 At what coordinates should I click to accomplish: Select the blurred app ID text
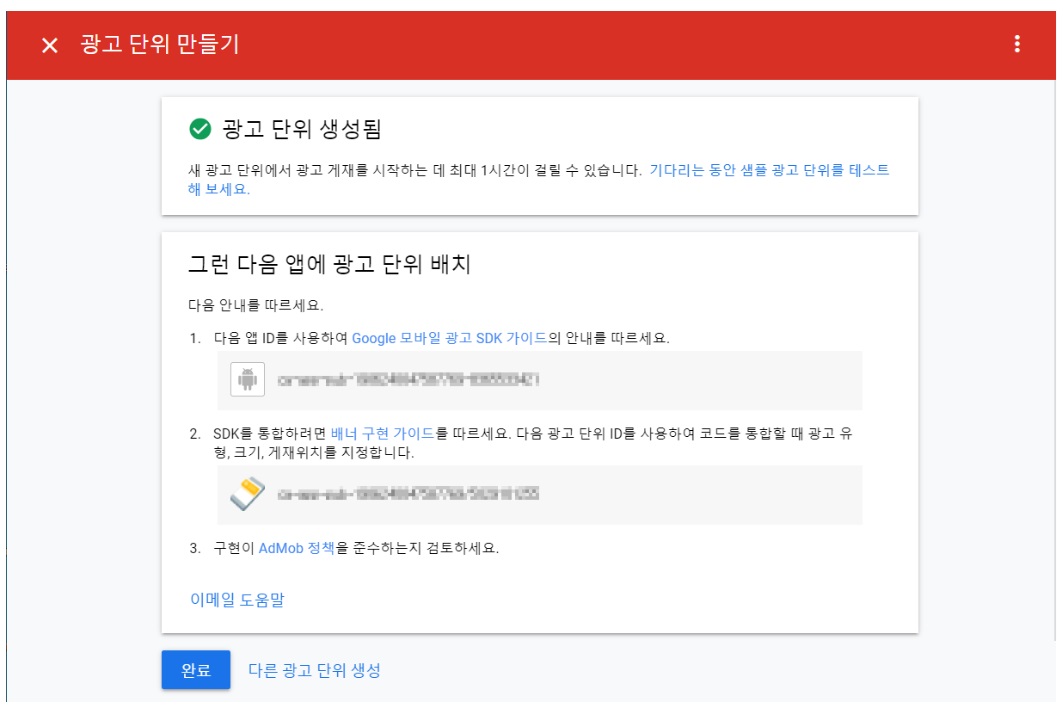pyautogui.click(x=408, y=380)
